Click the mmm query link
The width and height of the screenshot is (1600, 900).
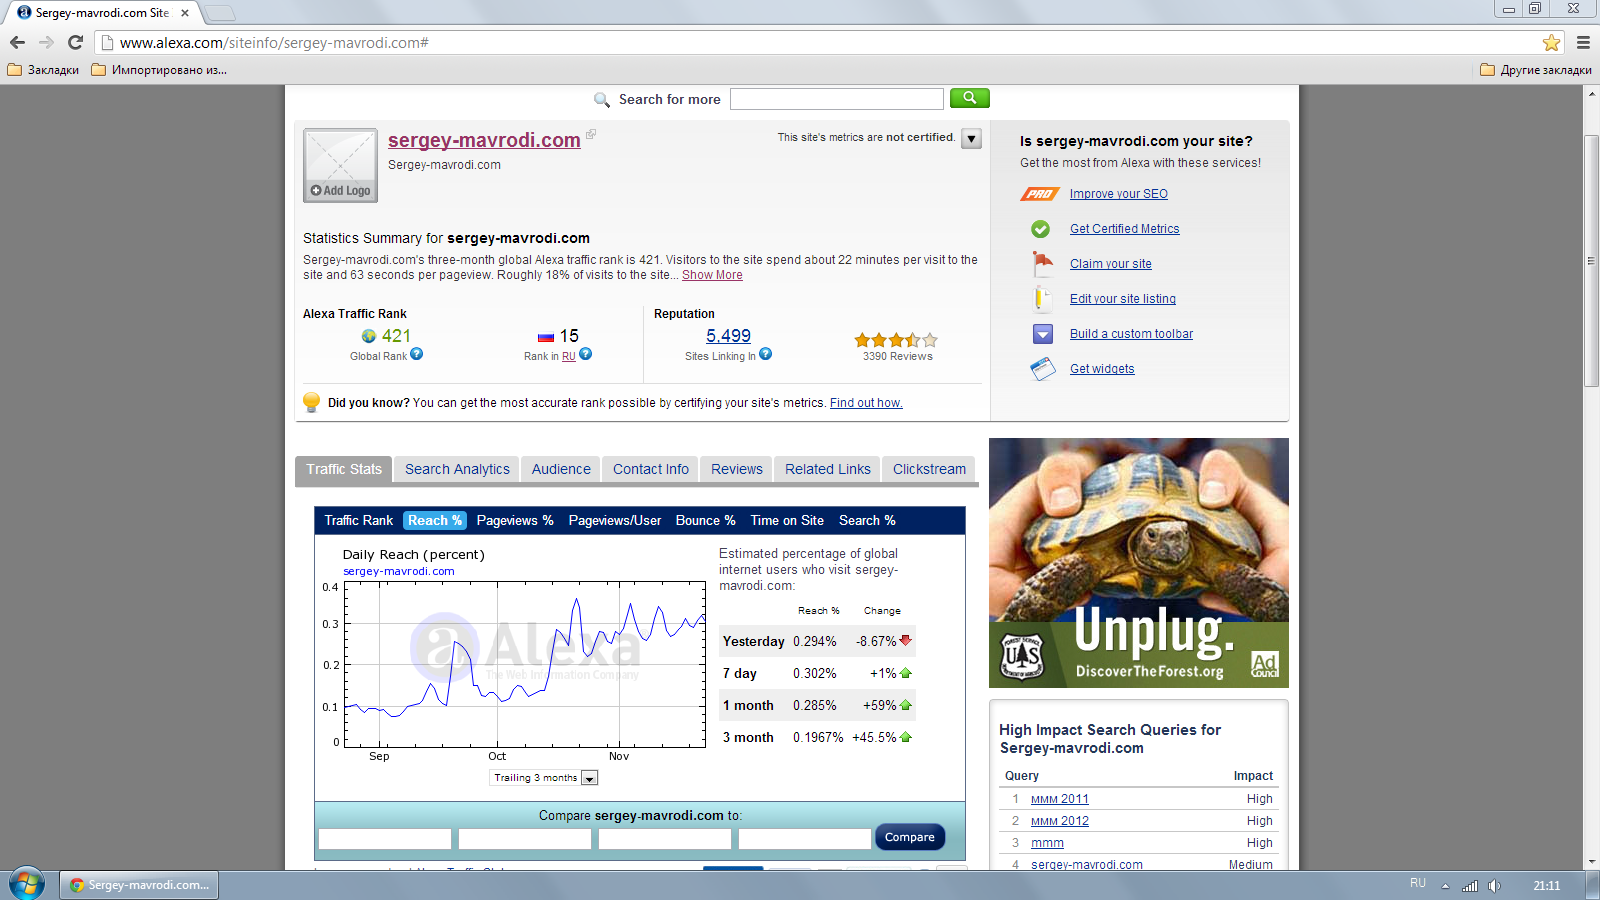point(1047,843)
